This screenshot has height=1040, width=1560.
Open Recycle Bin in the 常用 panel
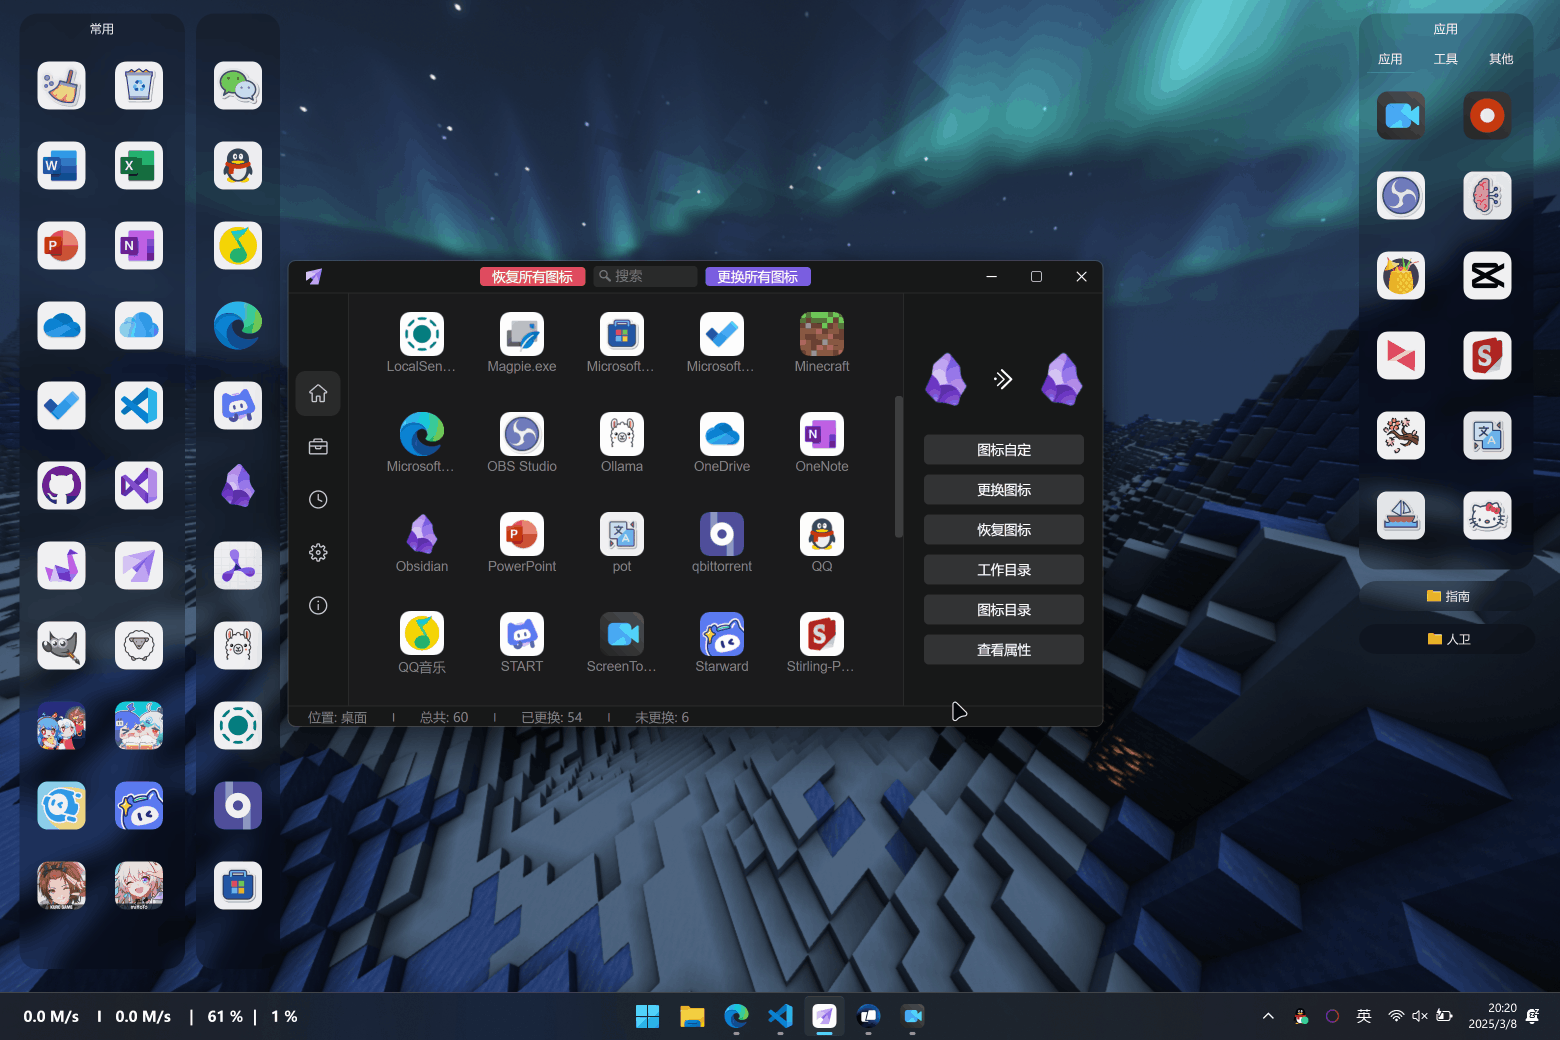tap(139, 86)
